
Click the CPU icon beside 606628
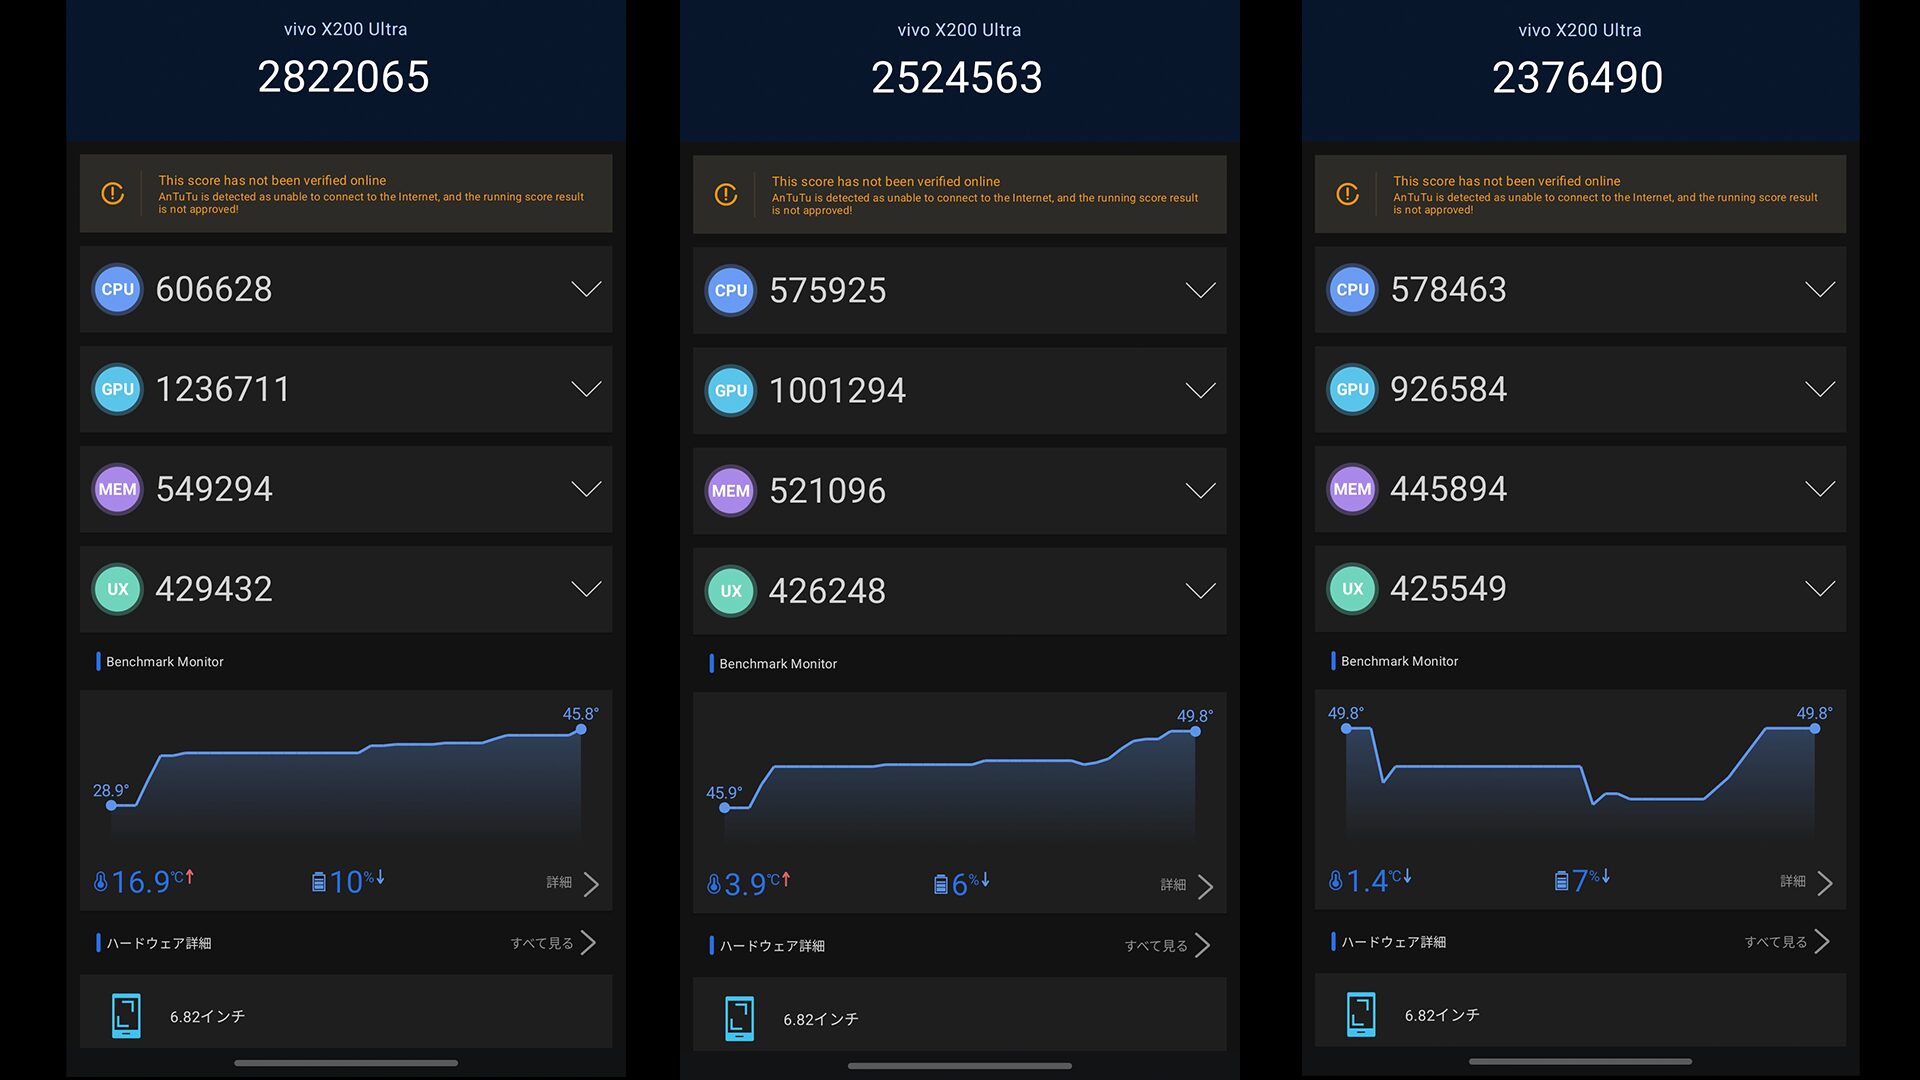tap(117, 289)
